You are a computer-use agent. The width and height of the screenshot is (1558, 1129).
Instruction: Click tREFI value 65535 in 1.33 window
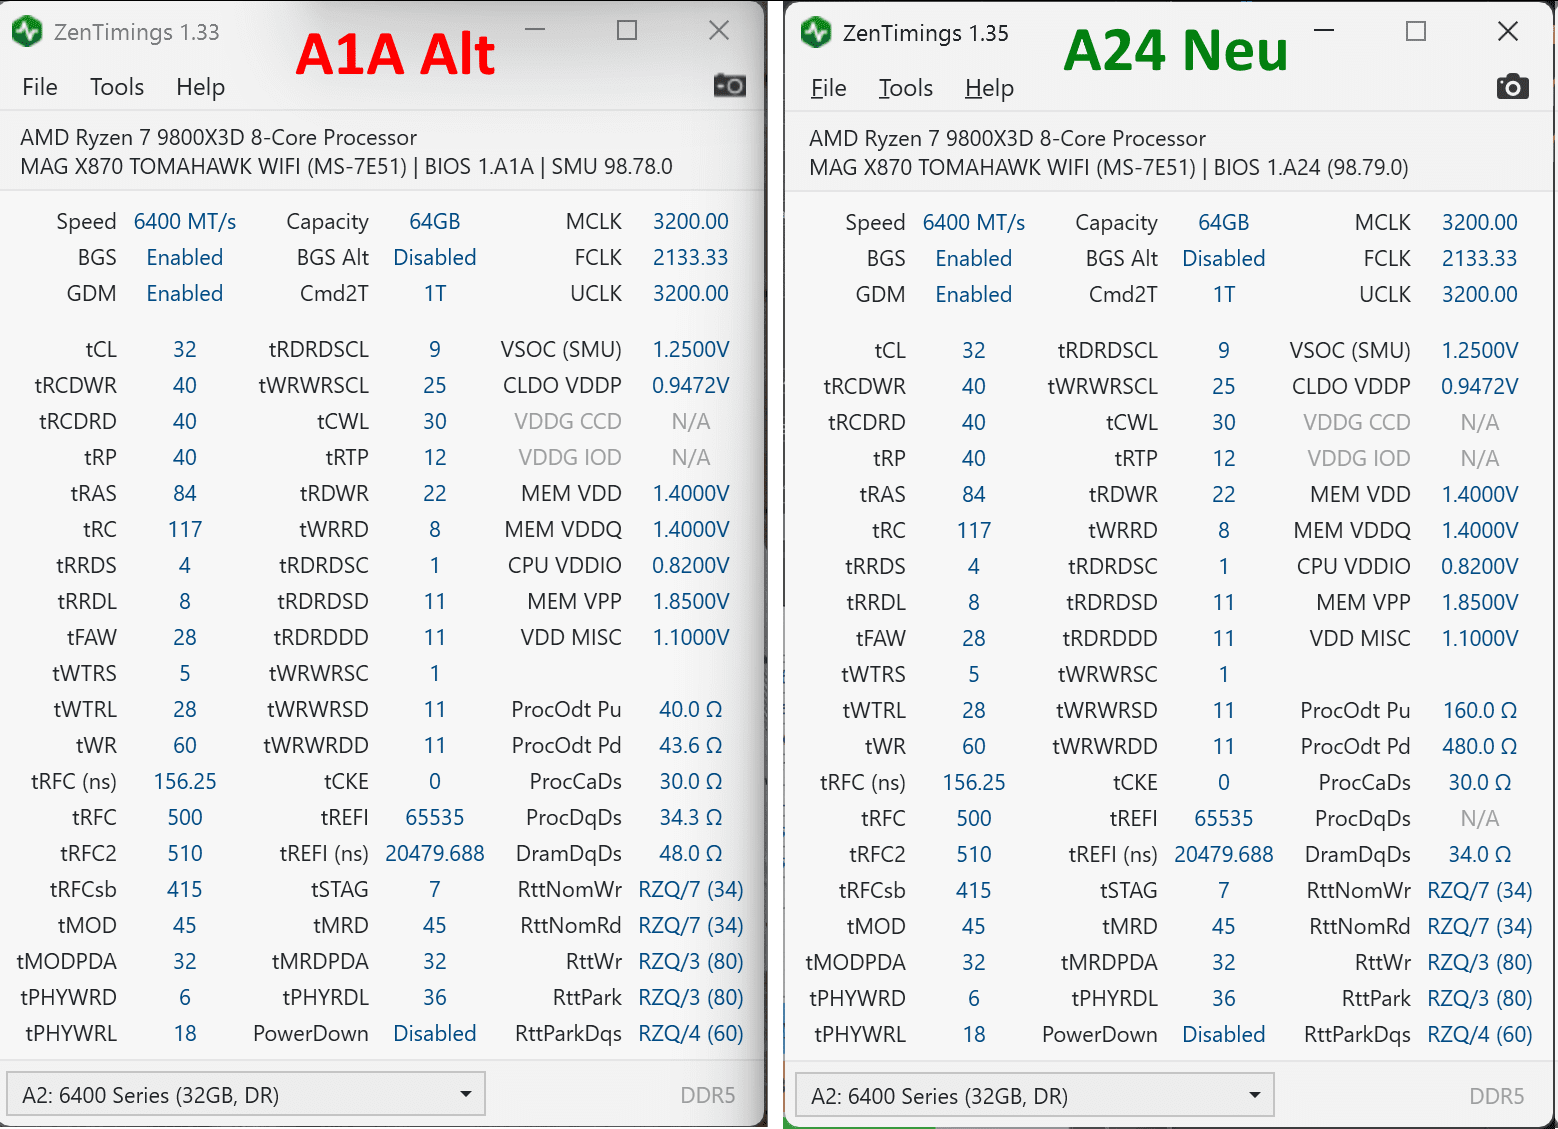pyautogui.click(x=435, y=817)
